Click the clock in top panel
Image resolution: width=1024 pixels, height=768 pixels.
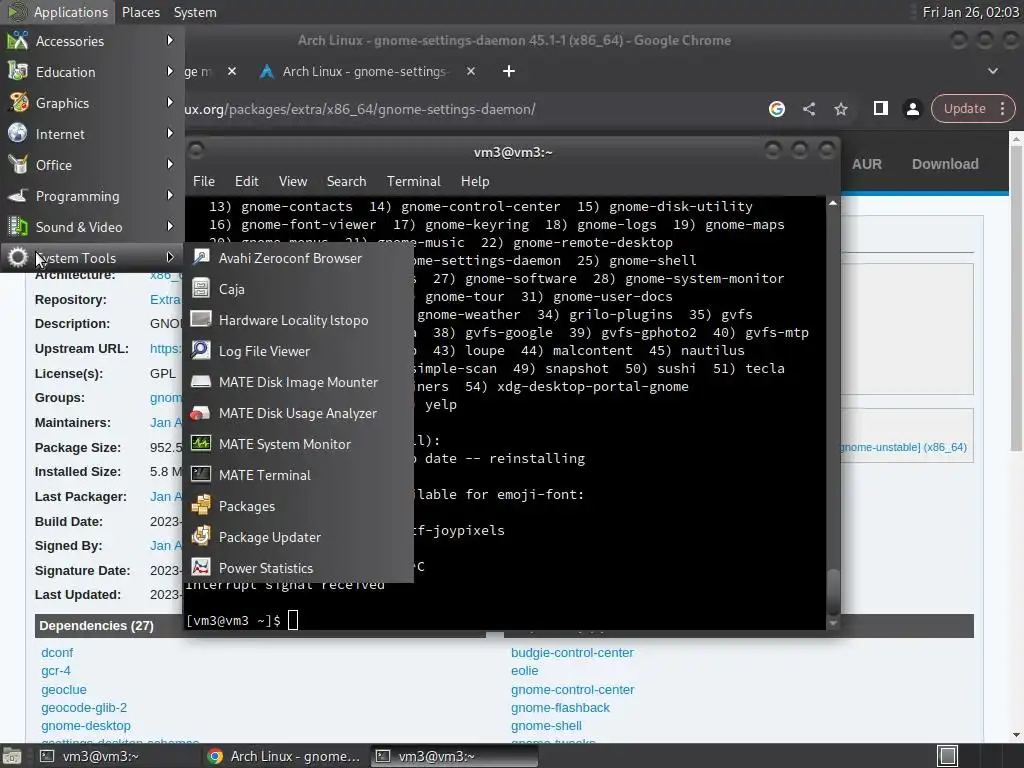(970, 12)
